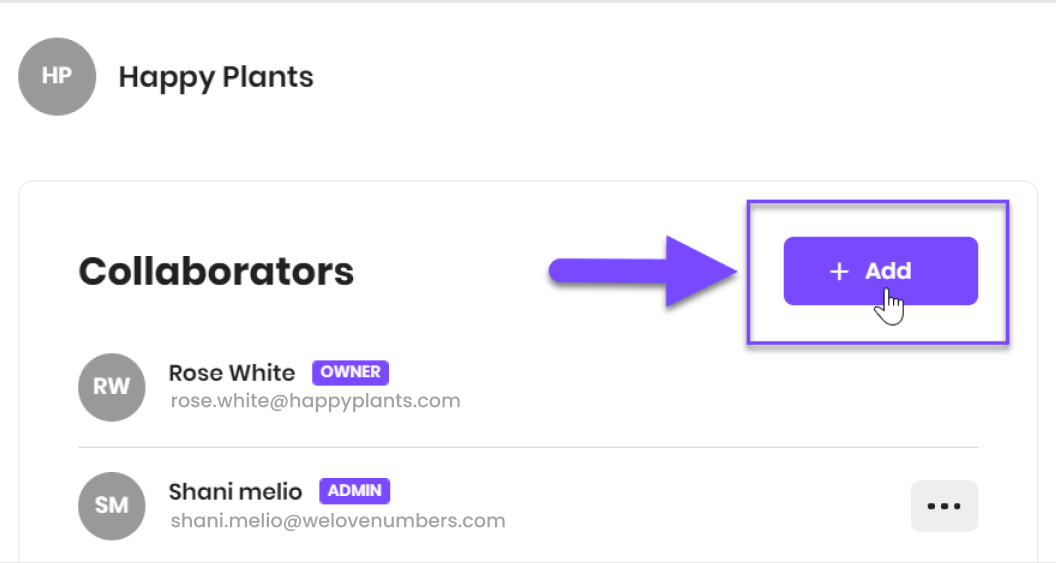This screenshot has height=563, width=1056.
Task: Click the purple arrow pointing to Add
Action: pyautogui.click(x=642, y=271)
